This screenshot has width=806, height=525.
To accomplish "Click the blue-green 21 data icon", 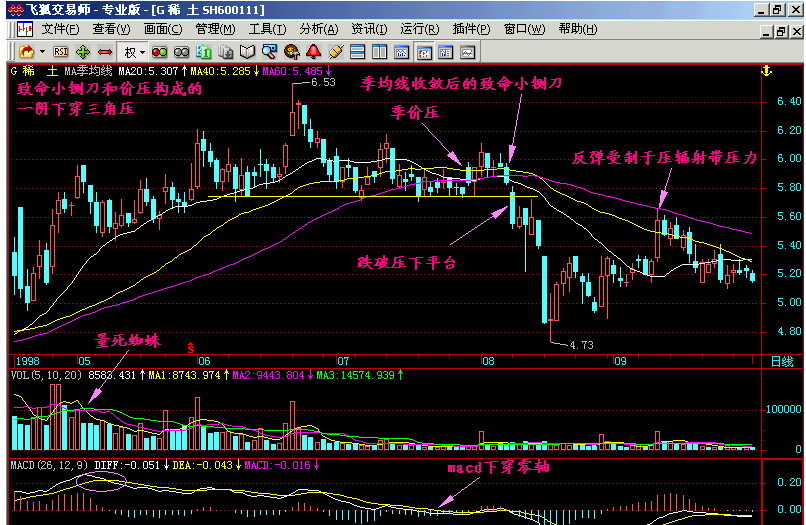I will (x=204, y=52).
